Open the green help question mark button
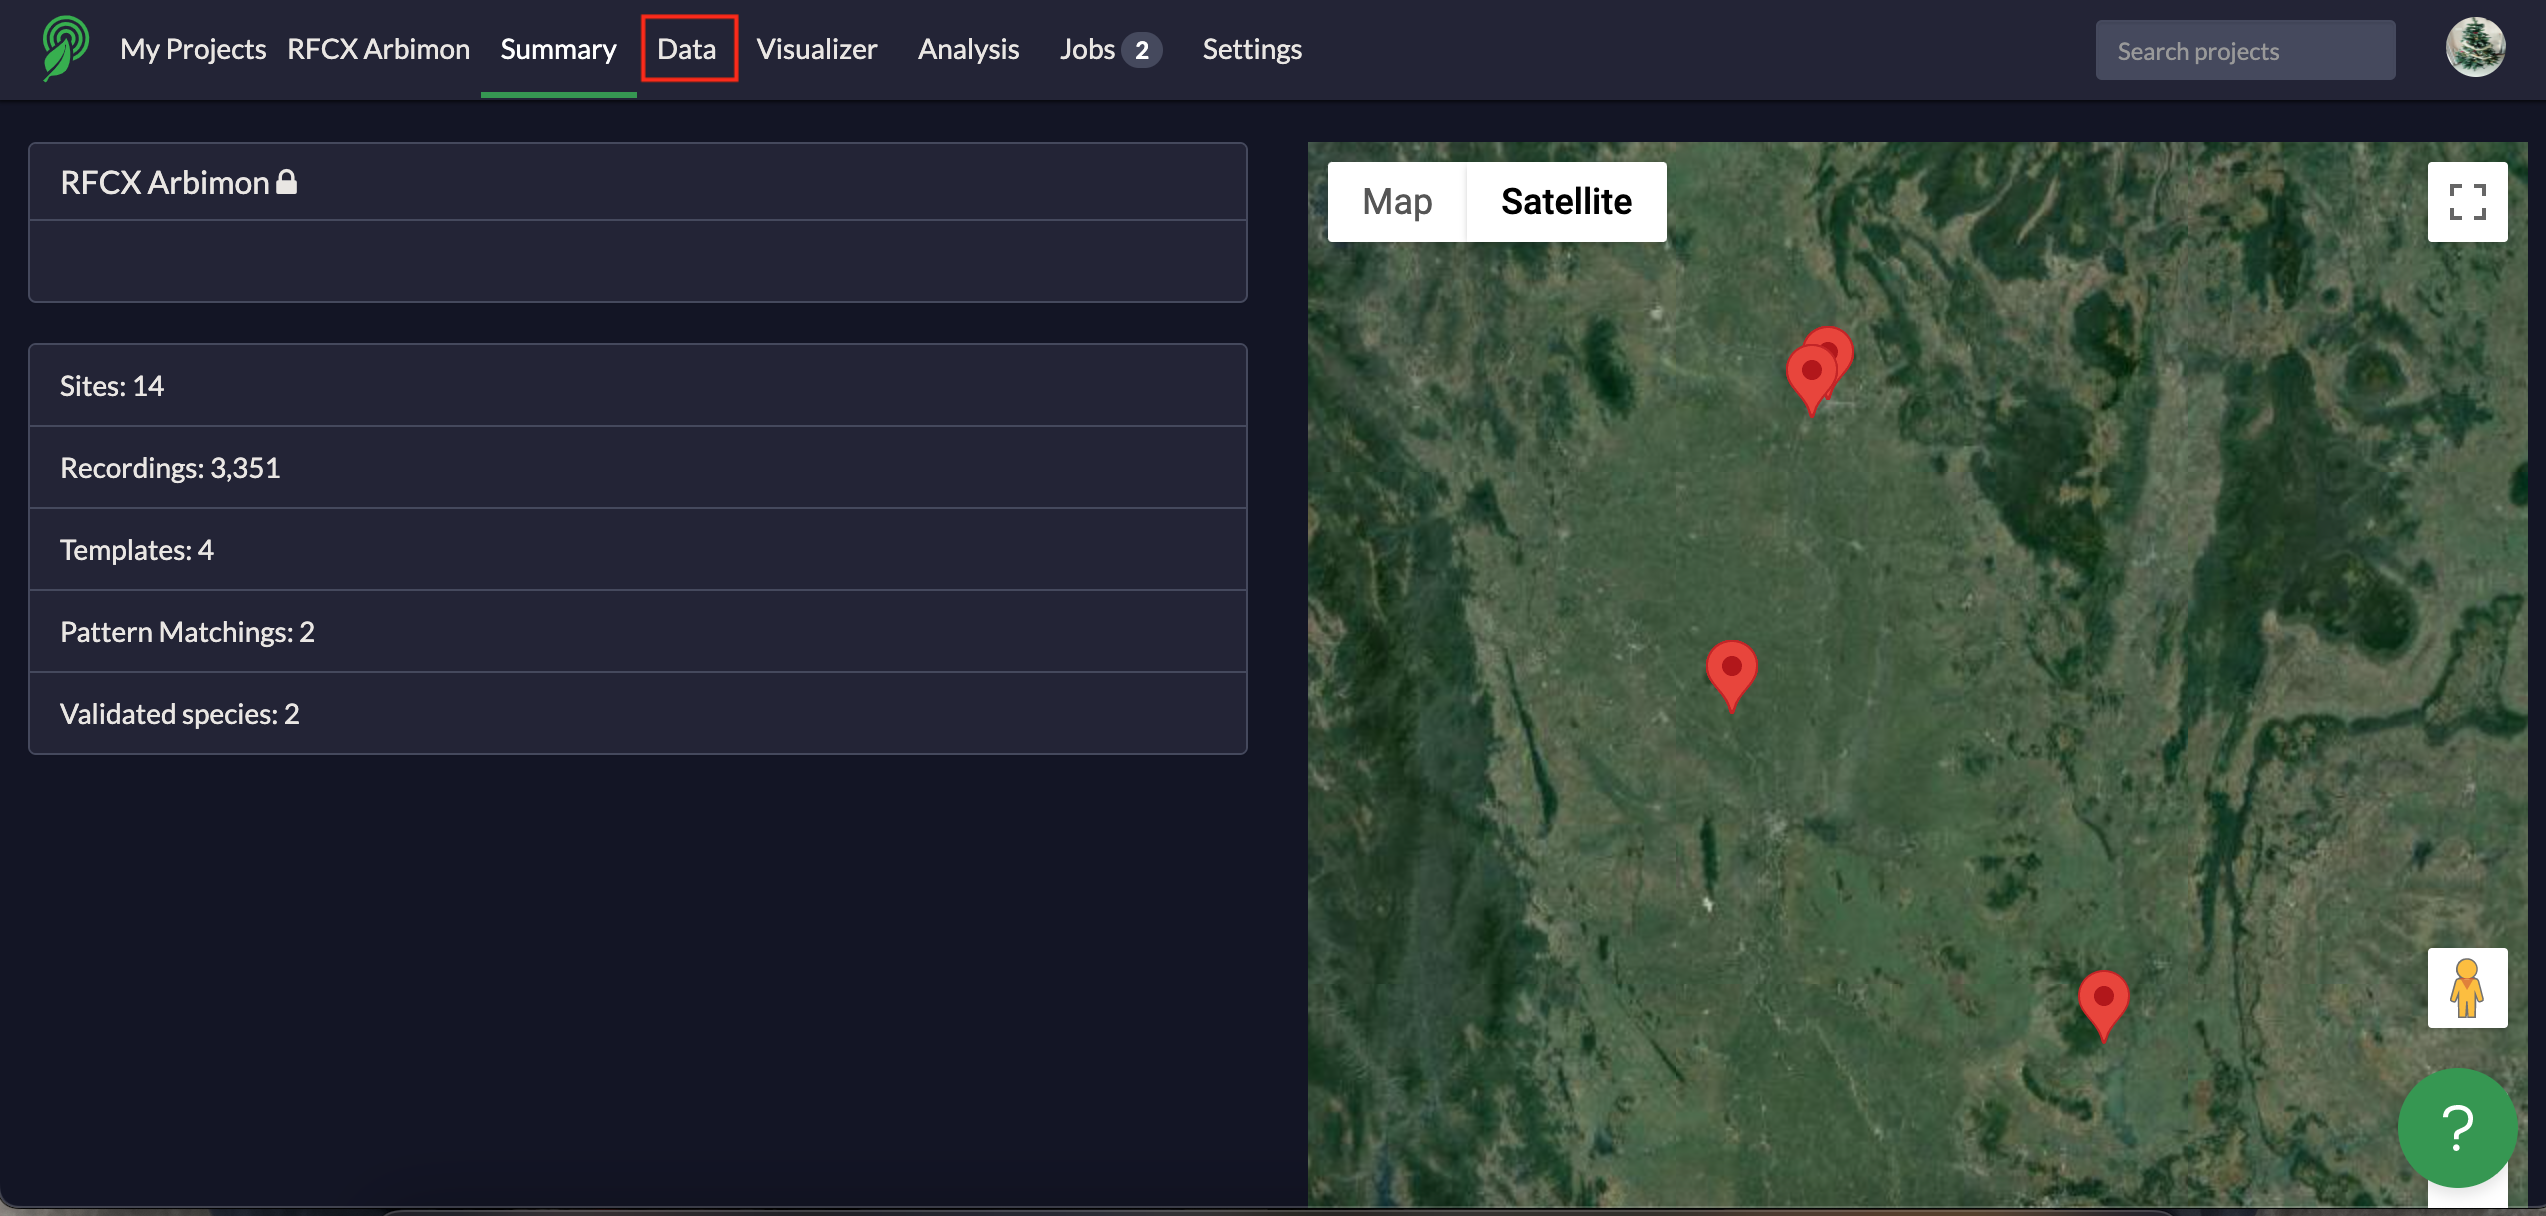Image resolution: width=2546 pixels, height=1216 pixels. [x=2456, y=1128]
